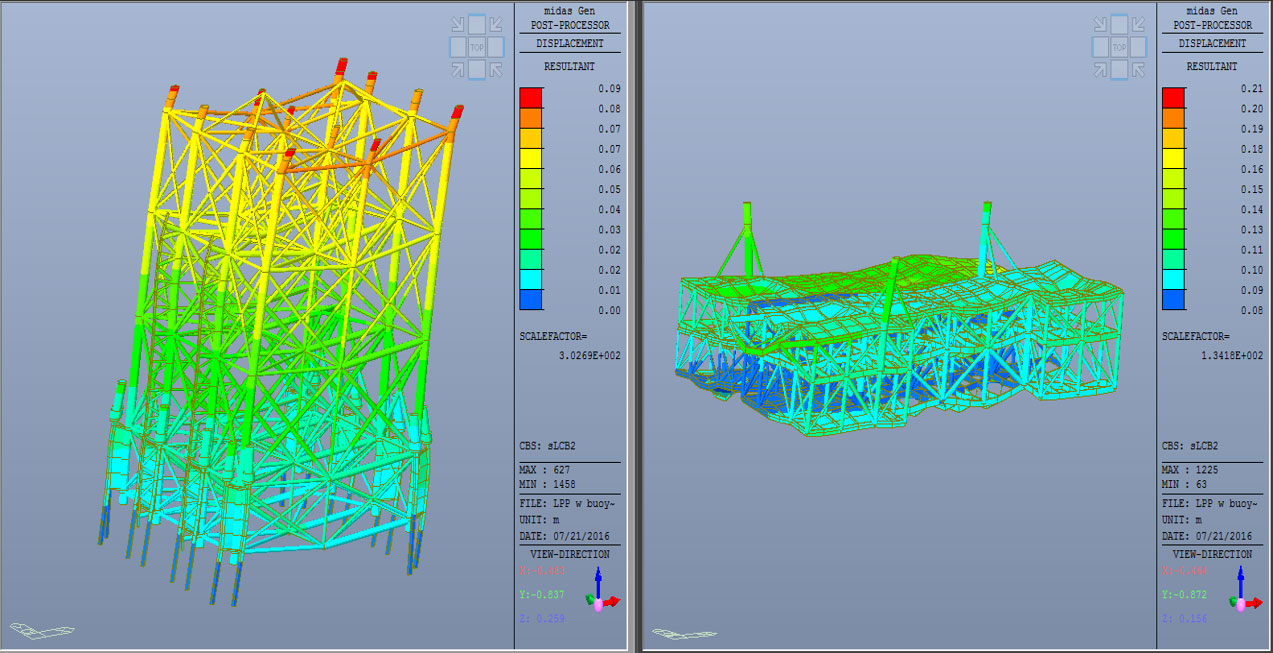Click the XYZ axis triad in left viewport
Image resolution: width=1273 pixels, height=653 pixels.
tap(603, 590)
